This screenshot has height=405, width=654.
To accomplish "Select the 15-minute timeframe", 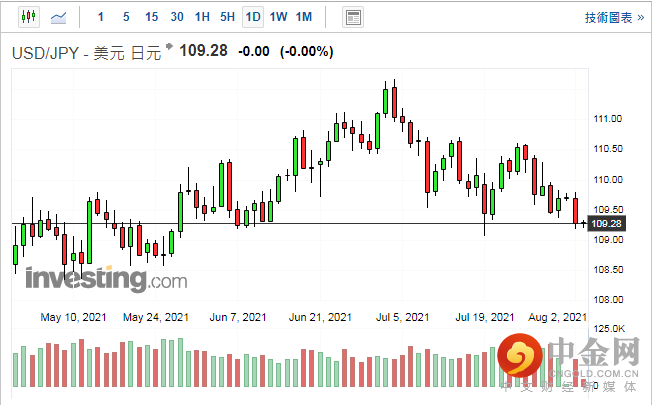I will pos(151,17).
